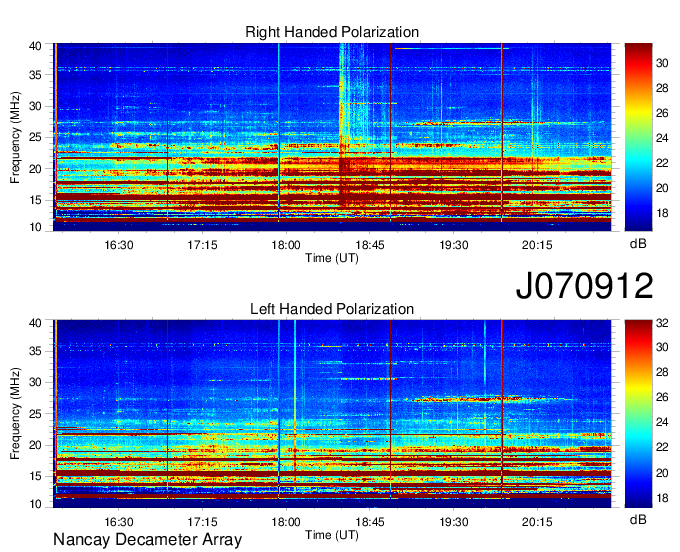Click the "18" value on top colorbar

[x=662, y=213]
